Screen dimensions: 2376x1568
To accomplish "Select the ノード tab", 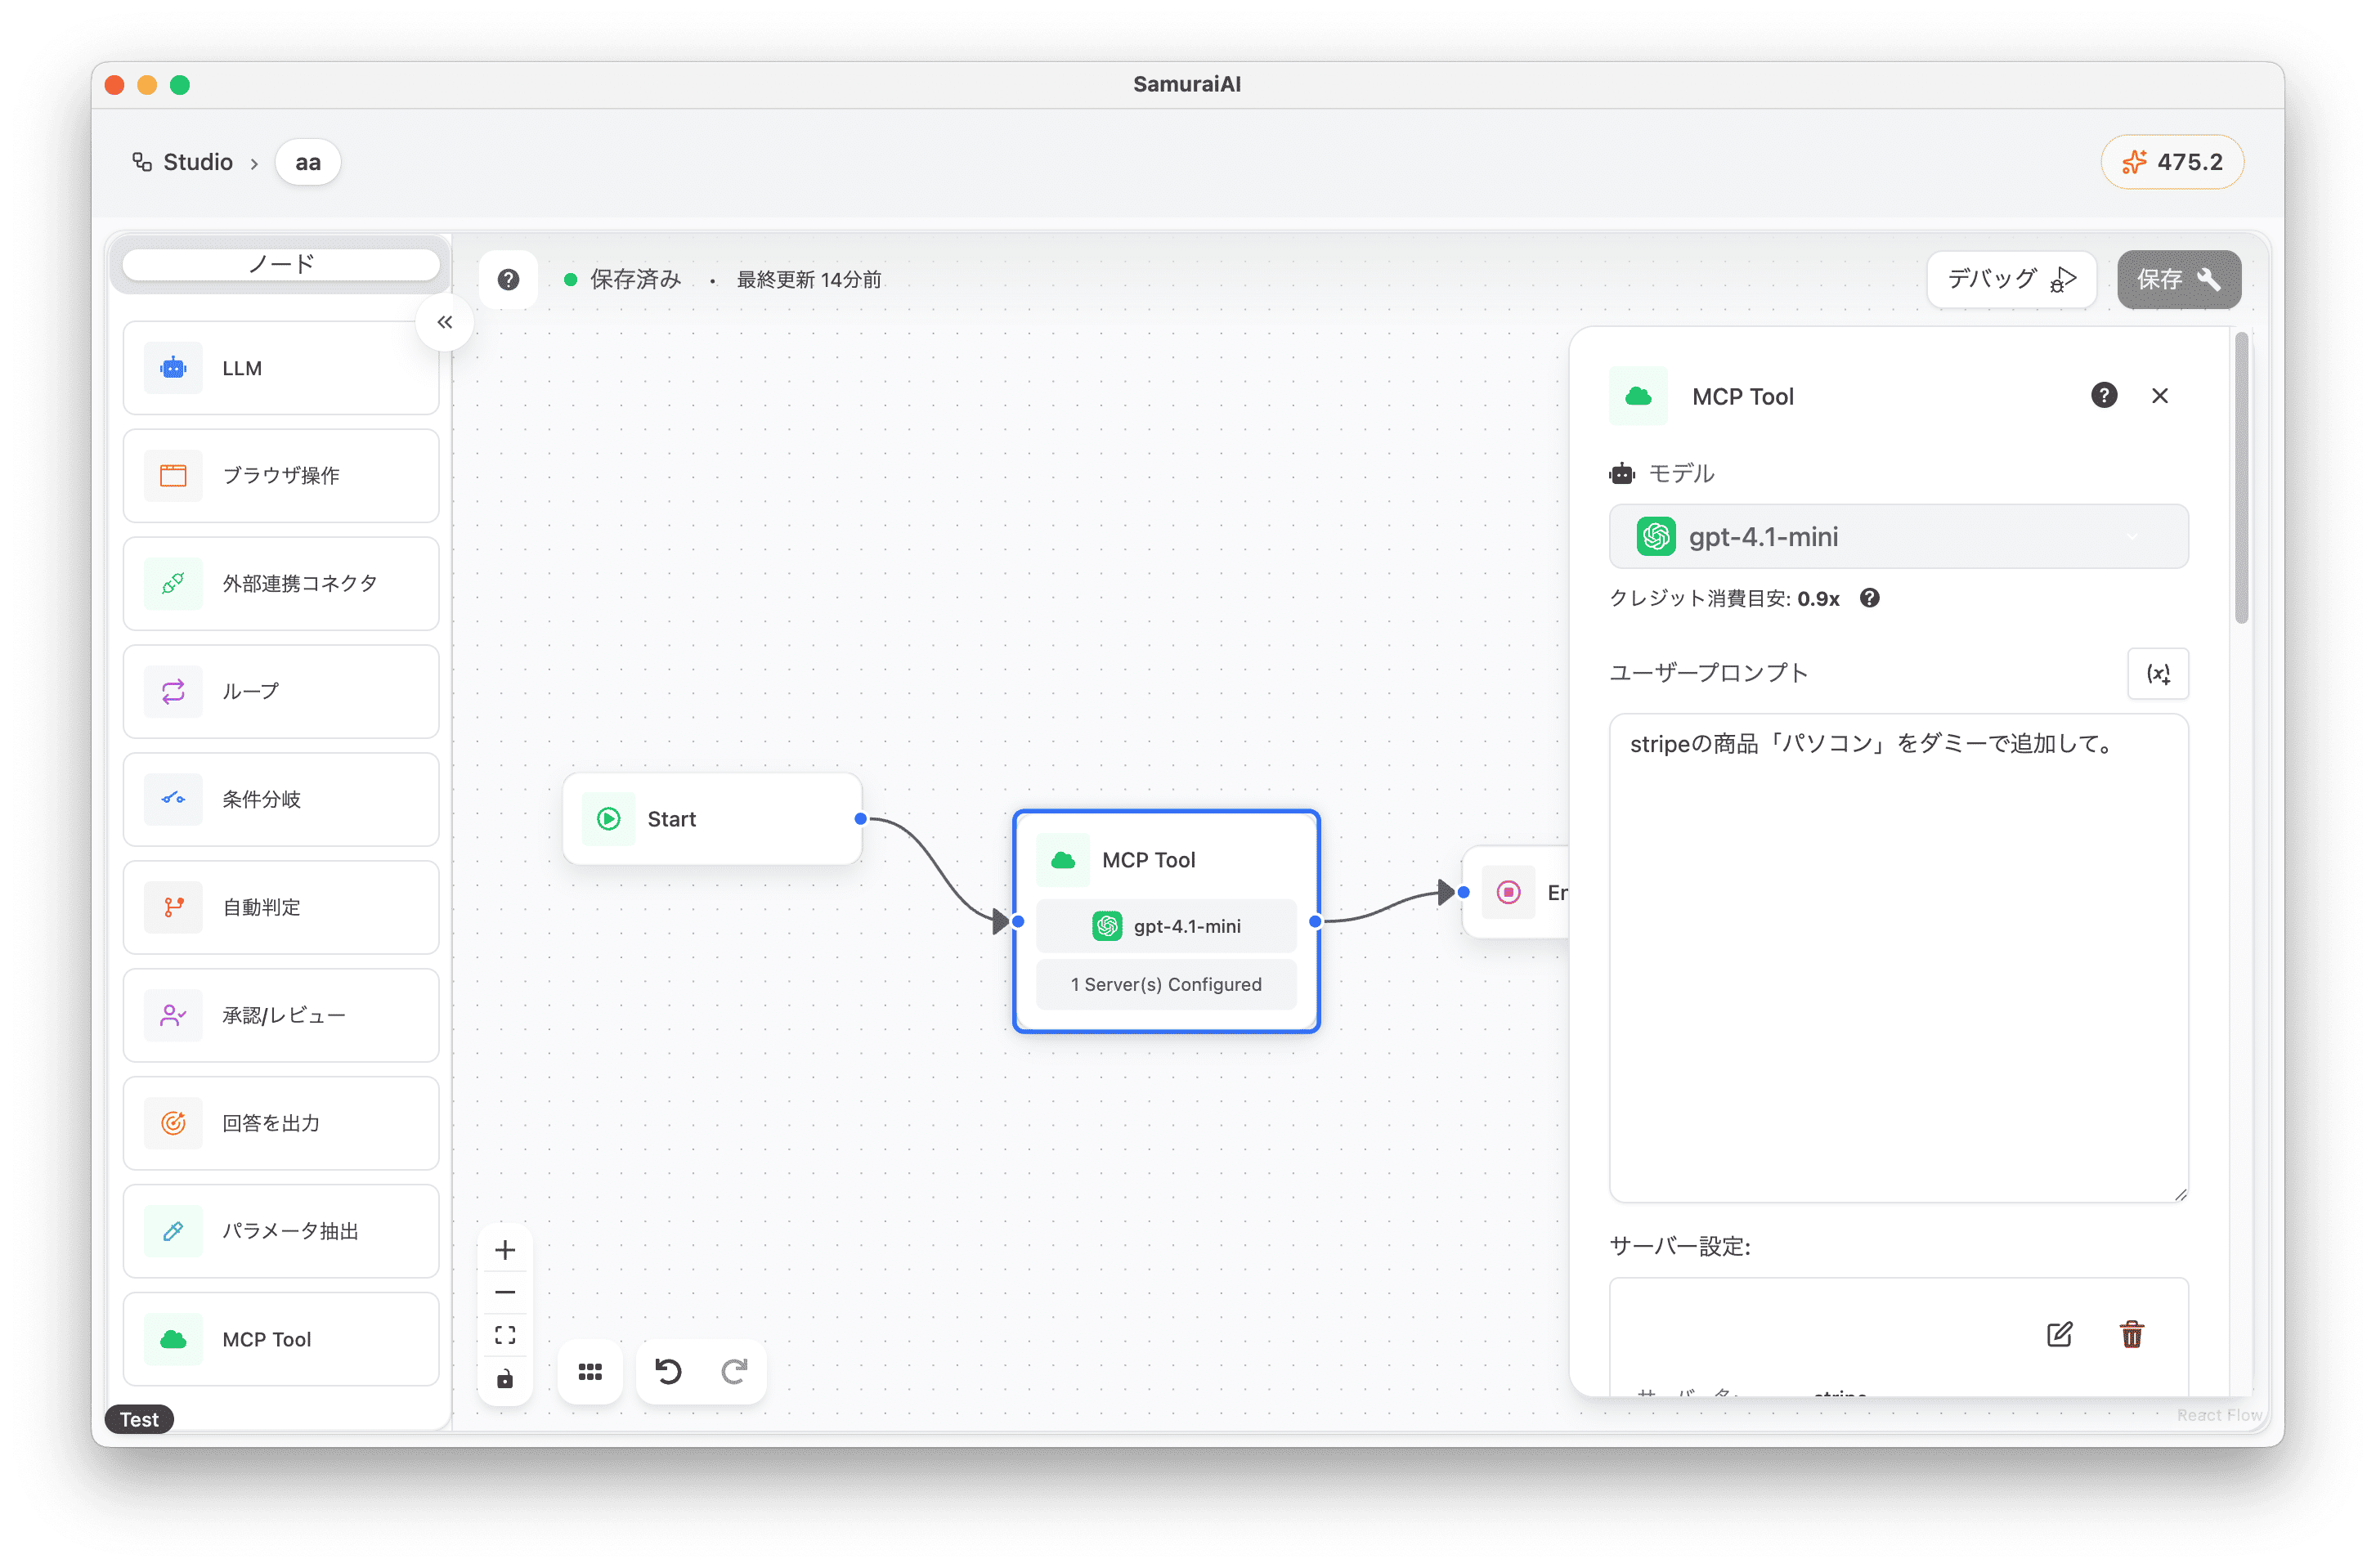I will 281,264.
